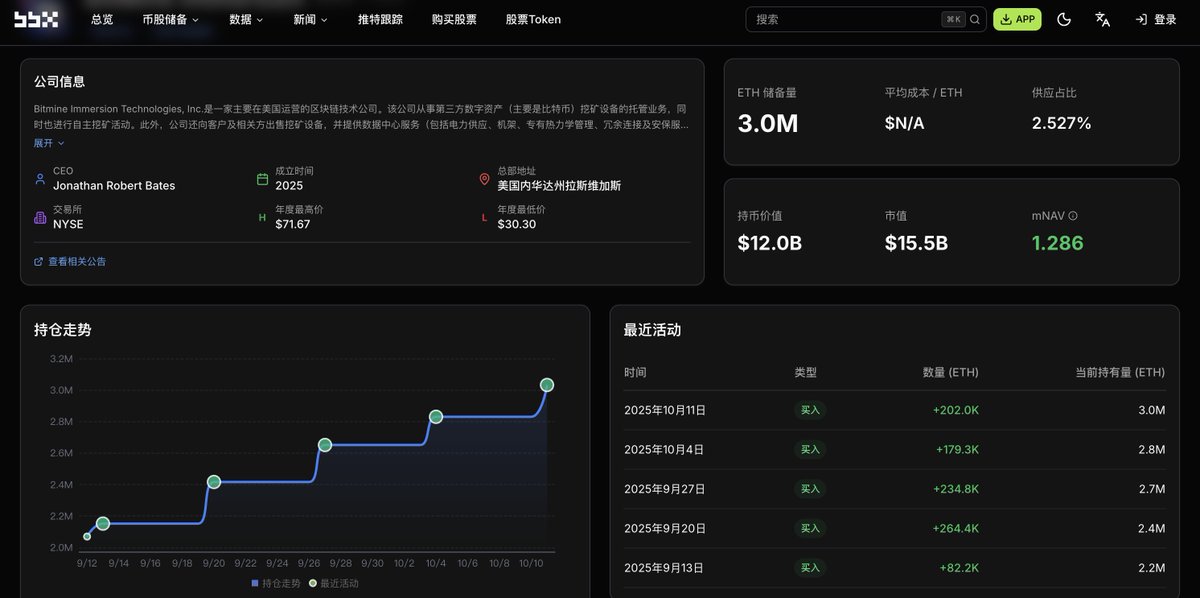Open the 数据 dropdown menu
The height and width of the screenshot is (598, 1200).
point(246,19)
